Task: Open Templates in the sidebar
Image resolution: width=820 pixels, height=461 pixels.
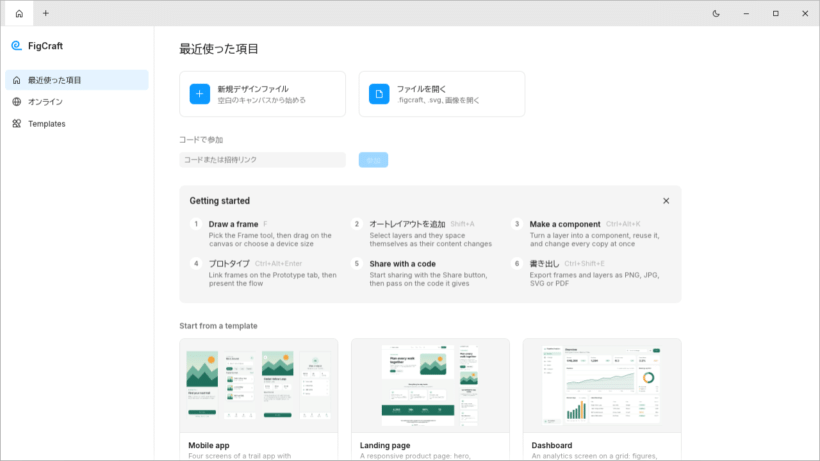Action: pos(77,124)
